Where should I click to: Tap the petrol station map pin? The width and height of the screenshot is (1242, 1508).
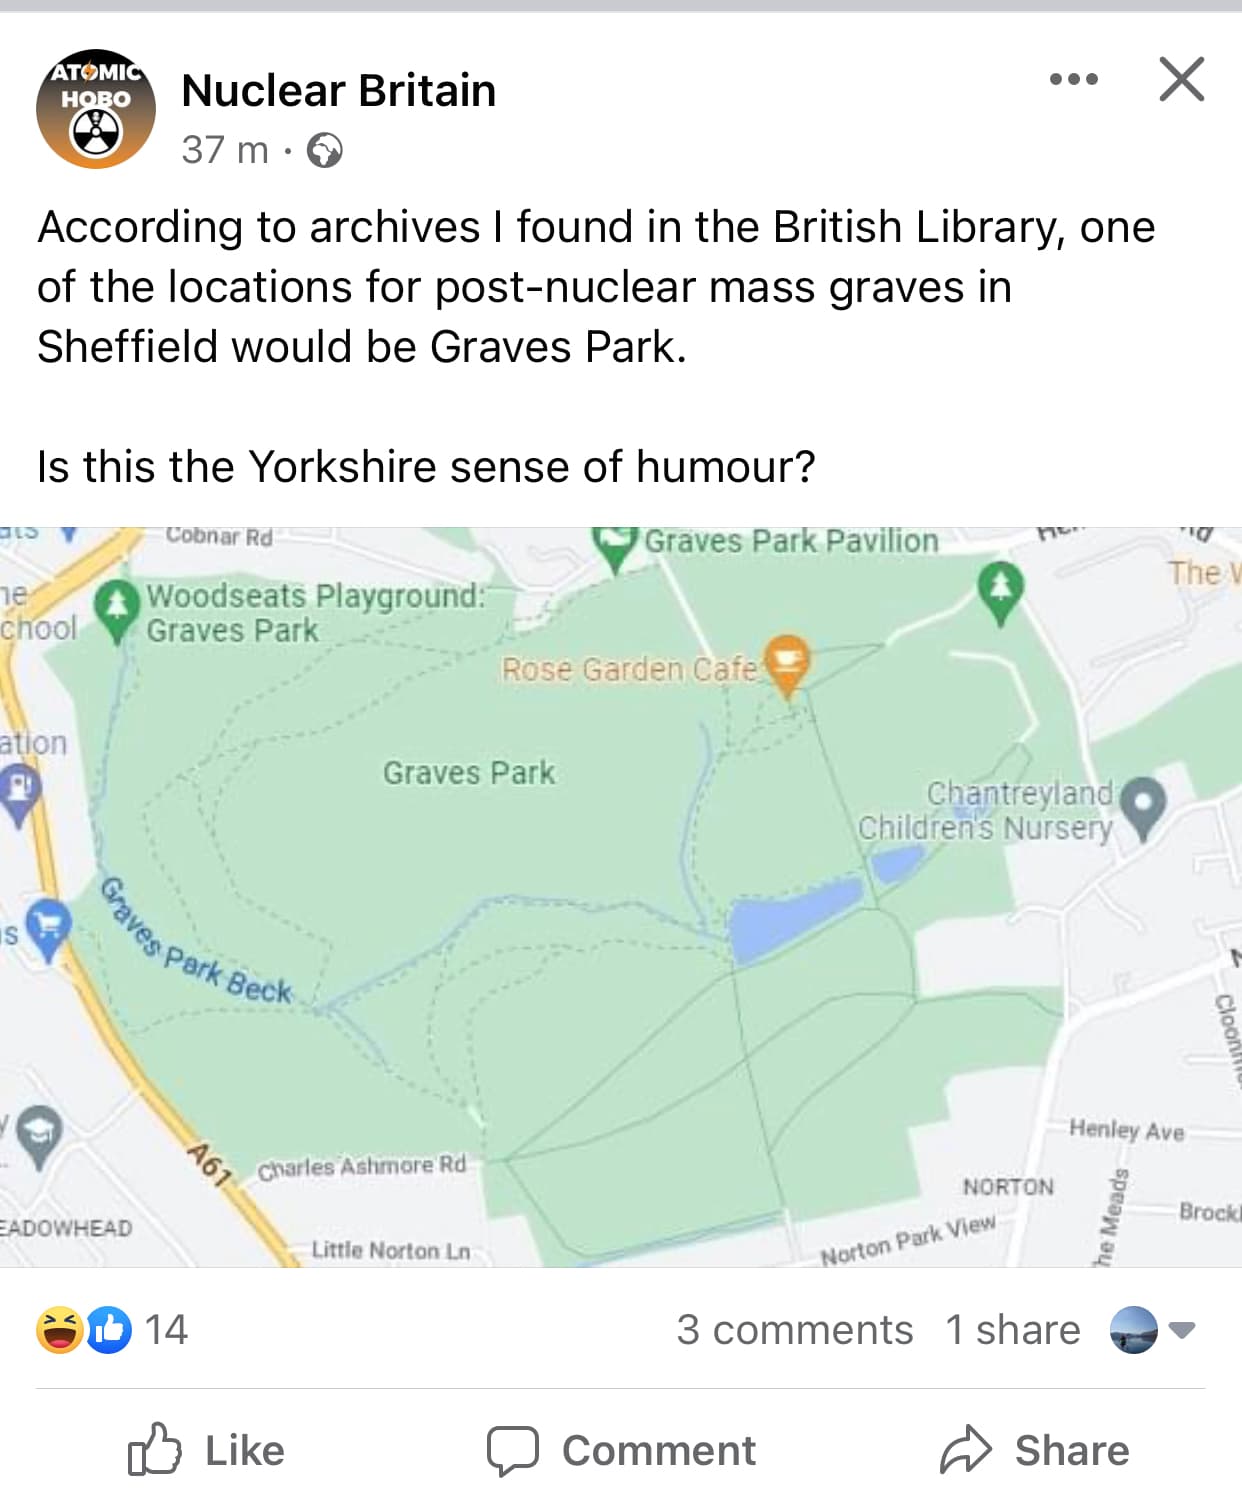point(19,792)
